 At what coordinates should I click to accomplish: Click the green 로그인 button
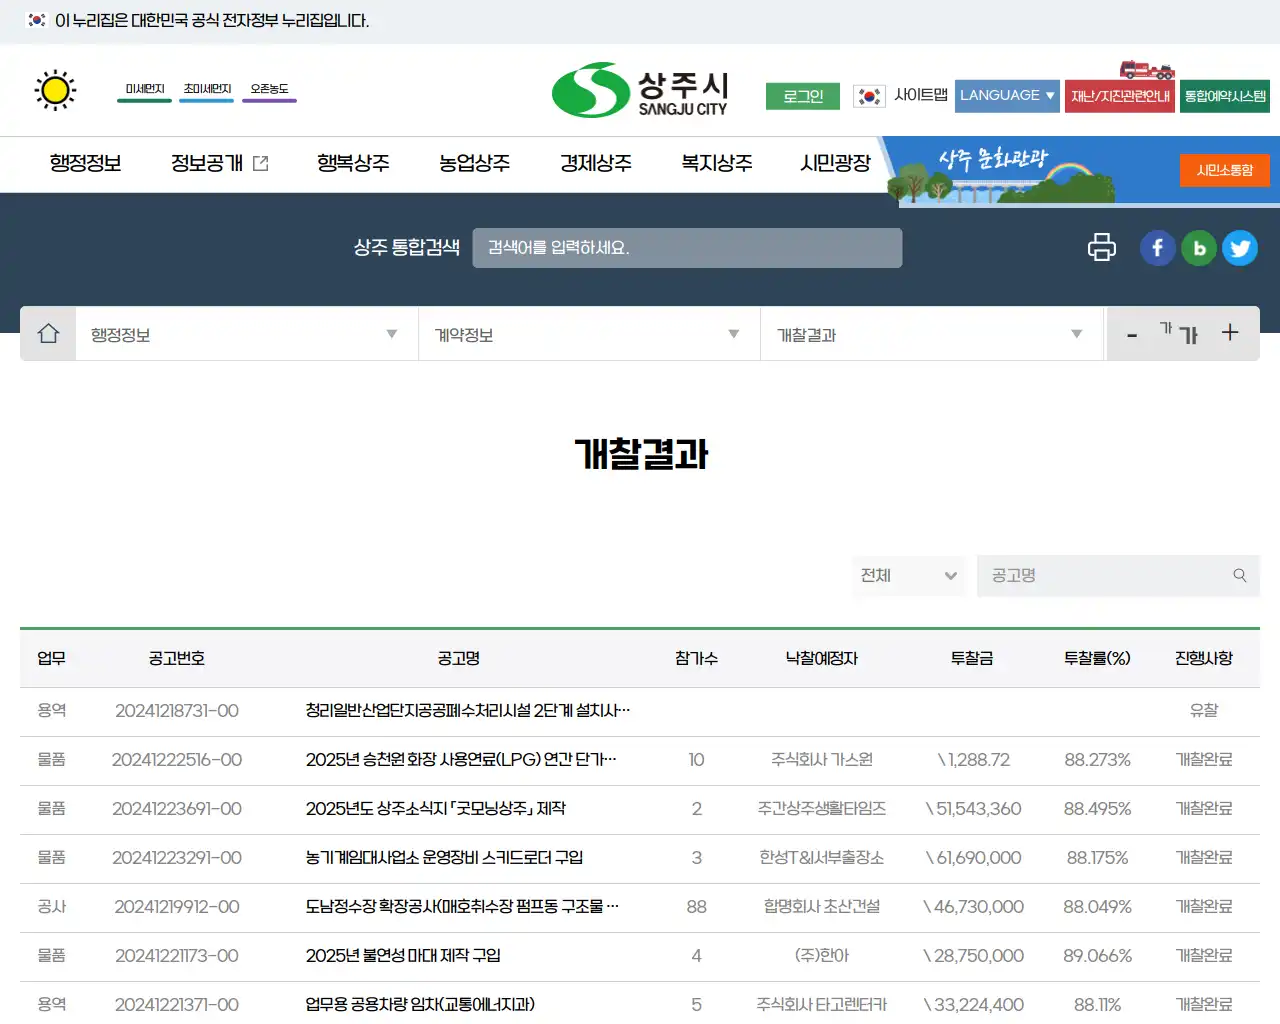pyautogui.click(x=803, y=96)
